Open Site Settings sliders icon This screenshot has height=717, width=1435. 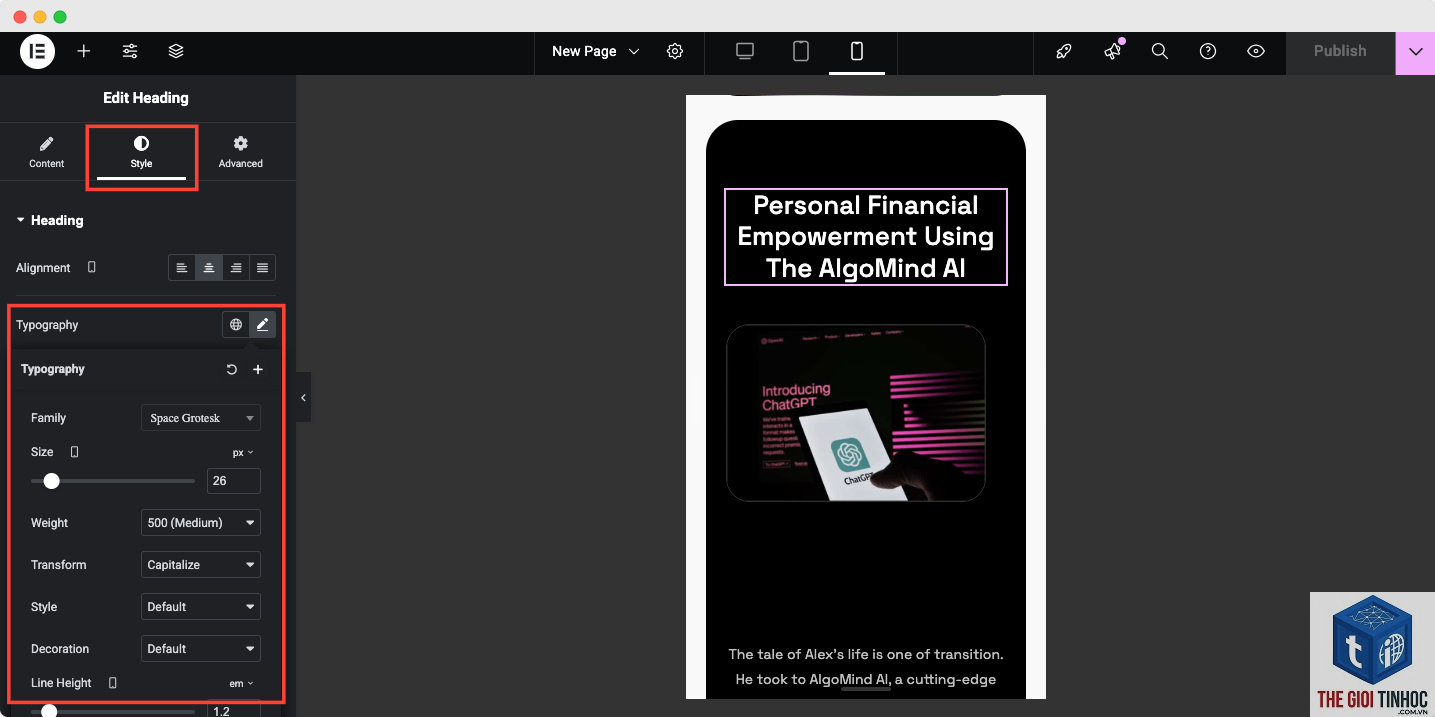(130, 51)
